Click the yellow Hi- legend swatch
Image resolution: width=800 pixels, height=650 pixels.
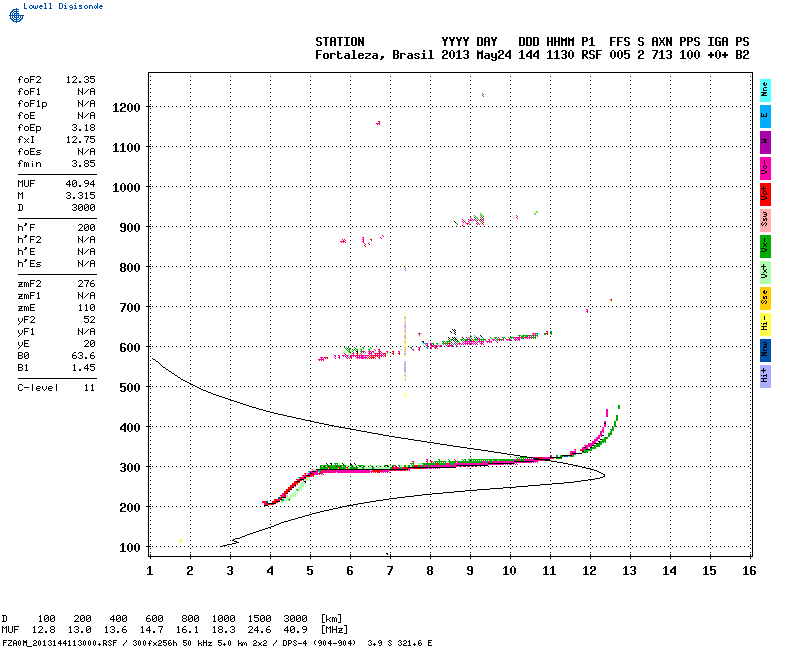pyautogui.click(x=764, y=324)
